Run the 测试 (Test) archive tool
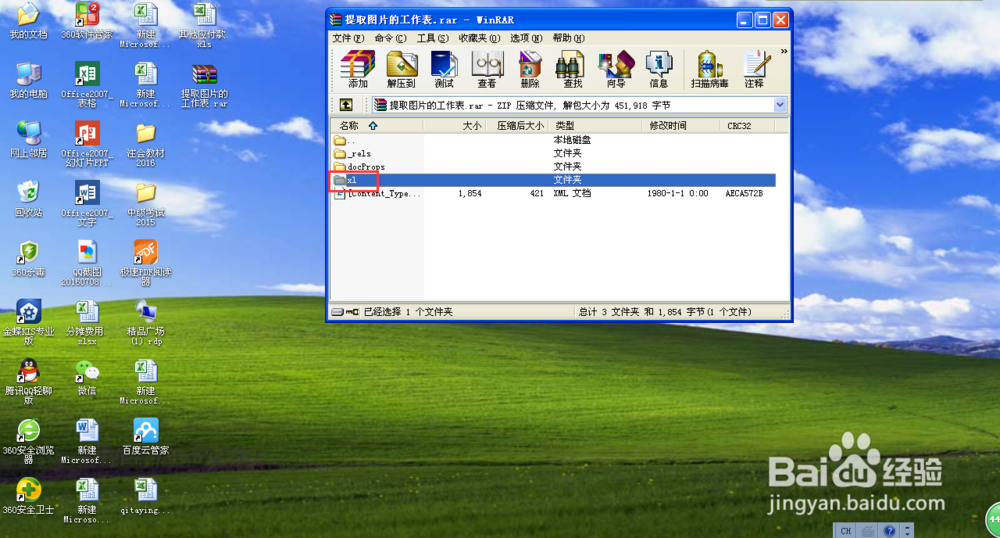 444,69
